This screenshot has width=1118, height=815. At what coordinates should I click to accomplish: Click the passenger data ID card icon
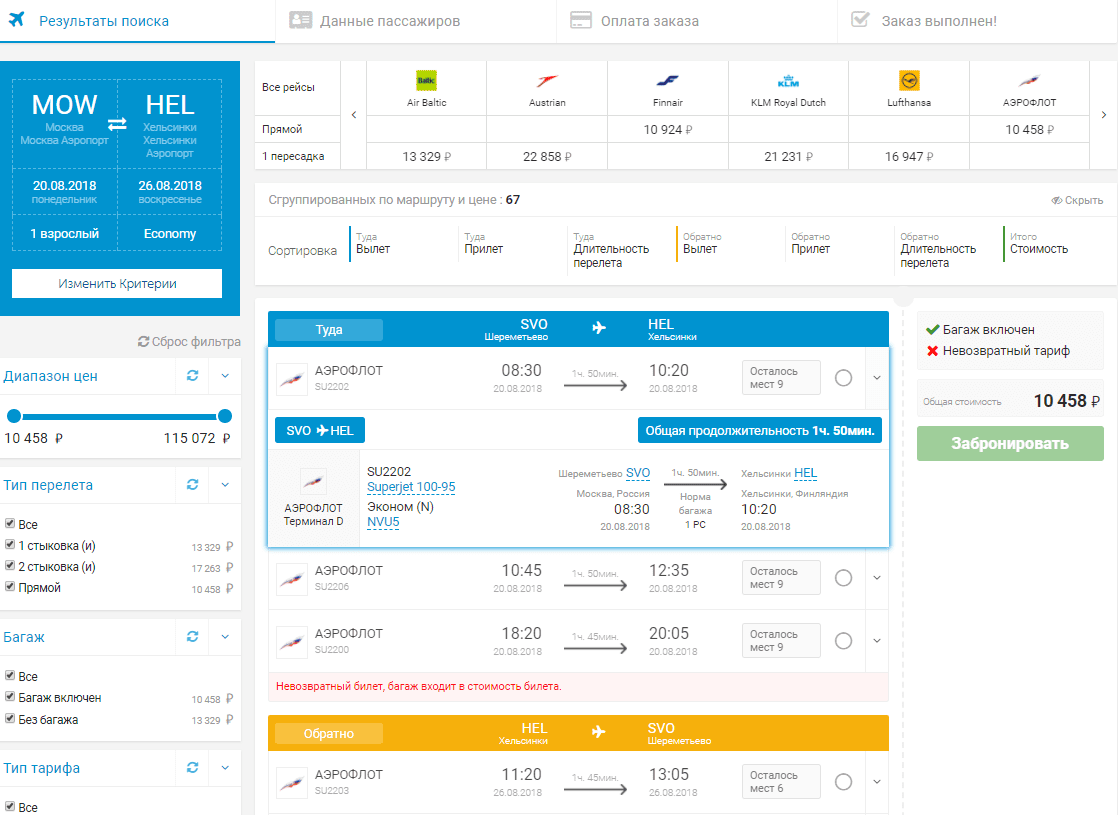pos(300,20)
